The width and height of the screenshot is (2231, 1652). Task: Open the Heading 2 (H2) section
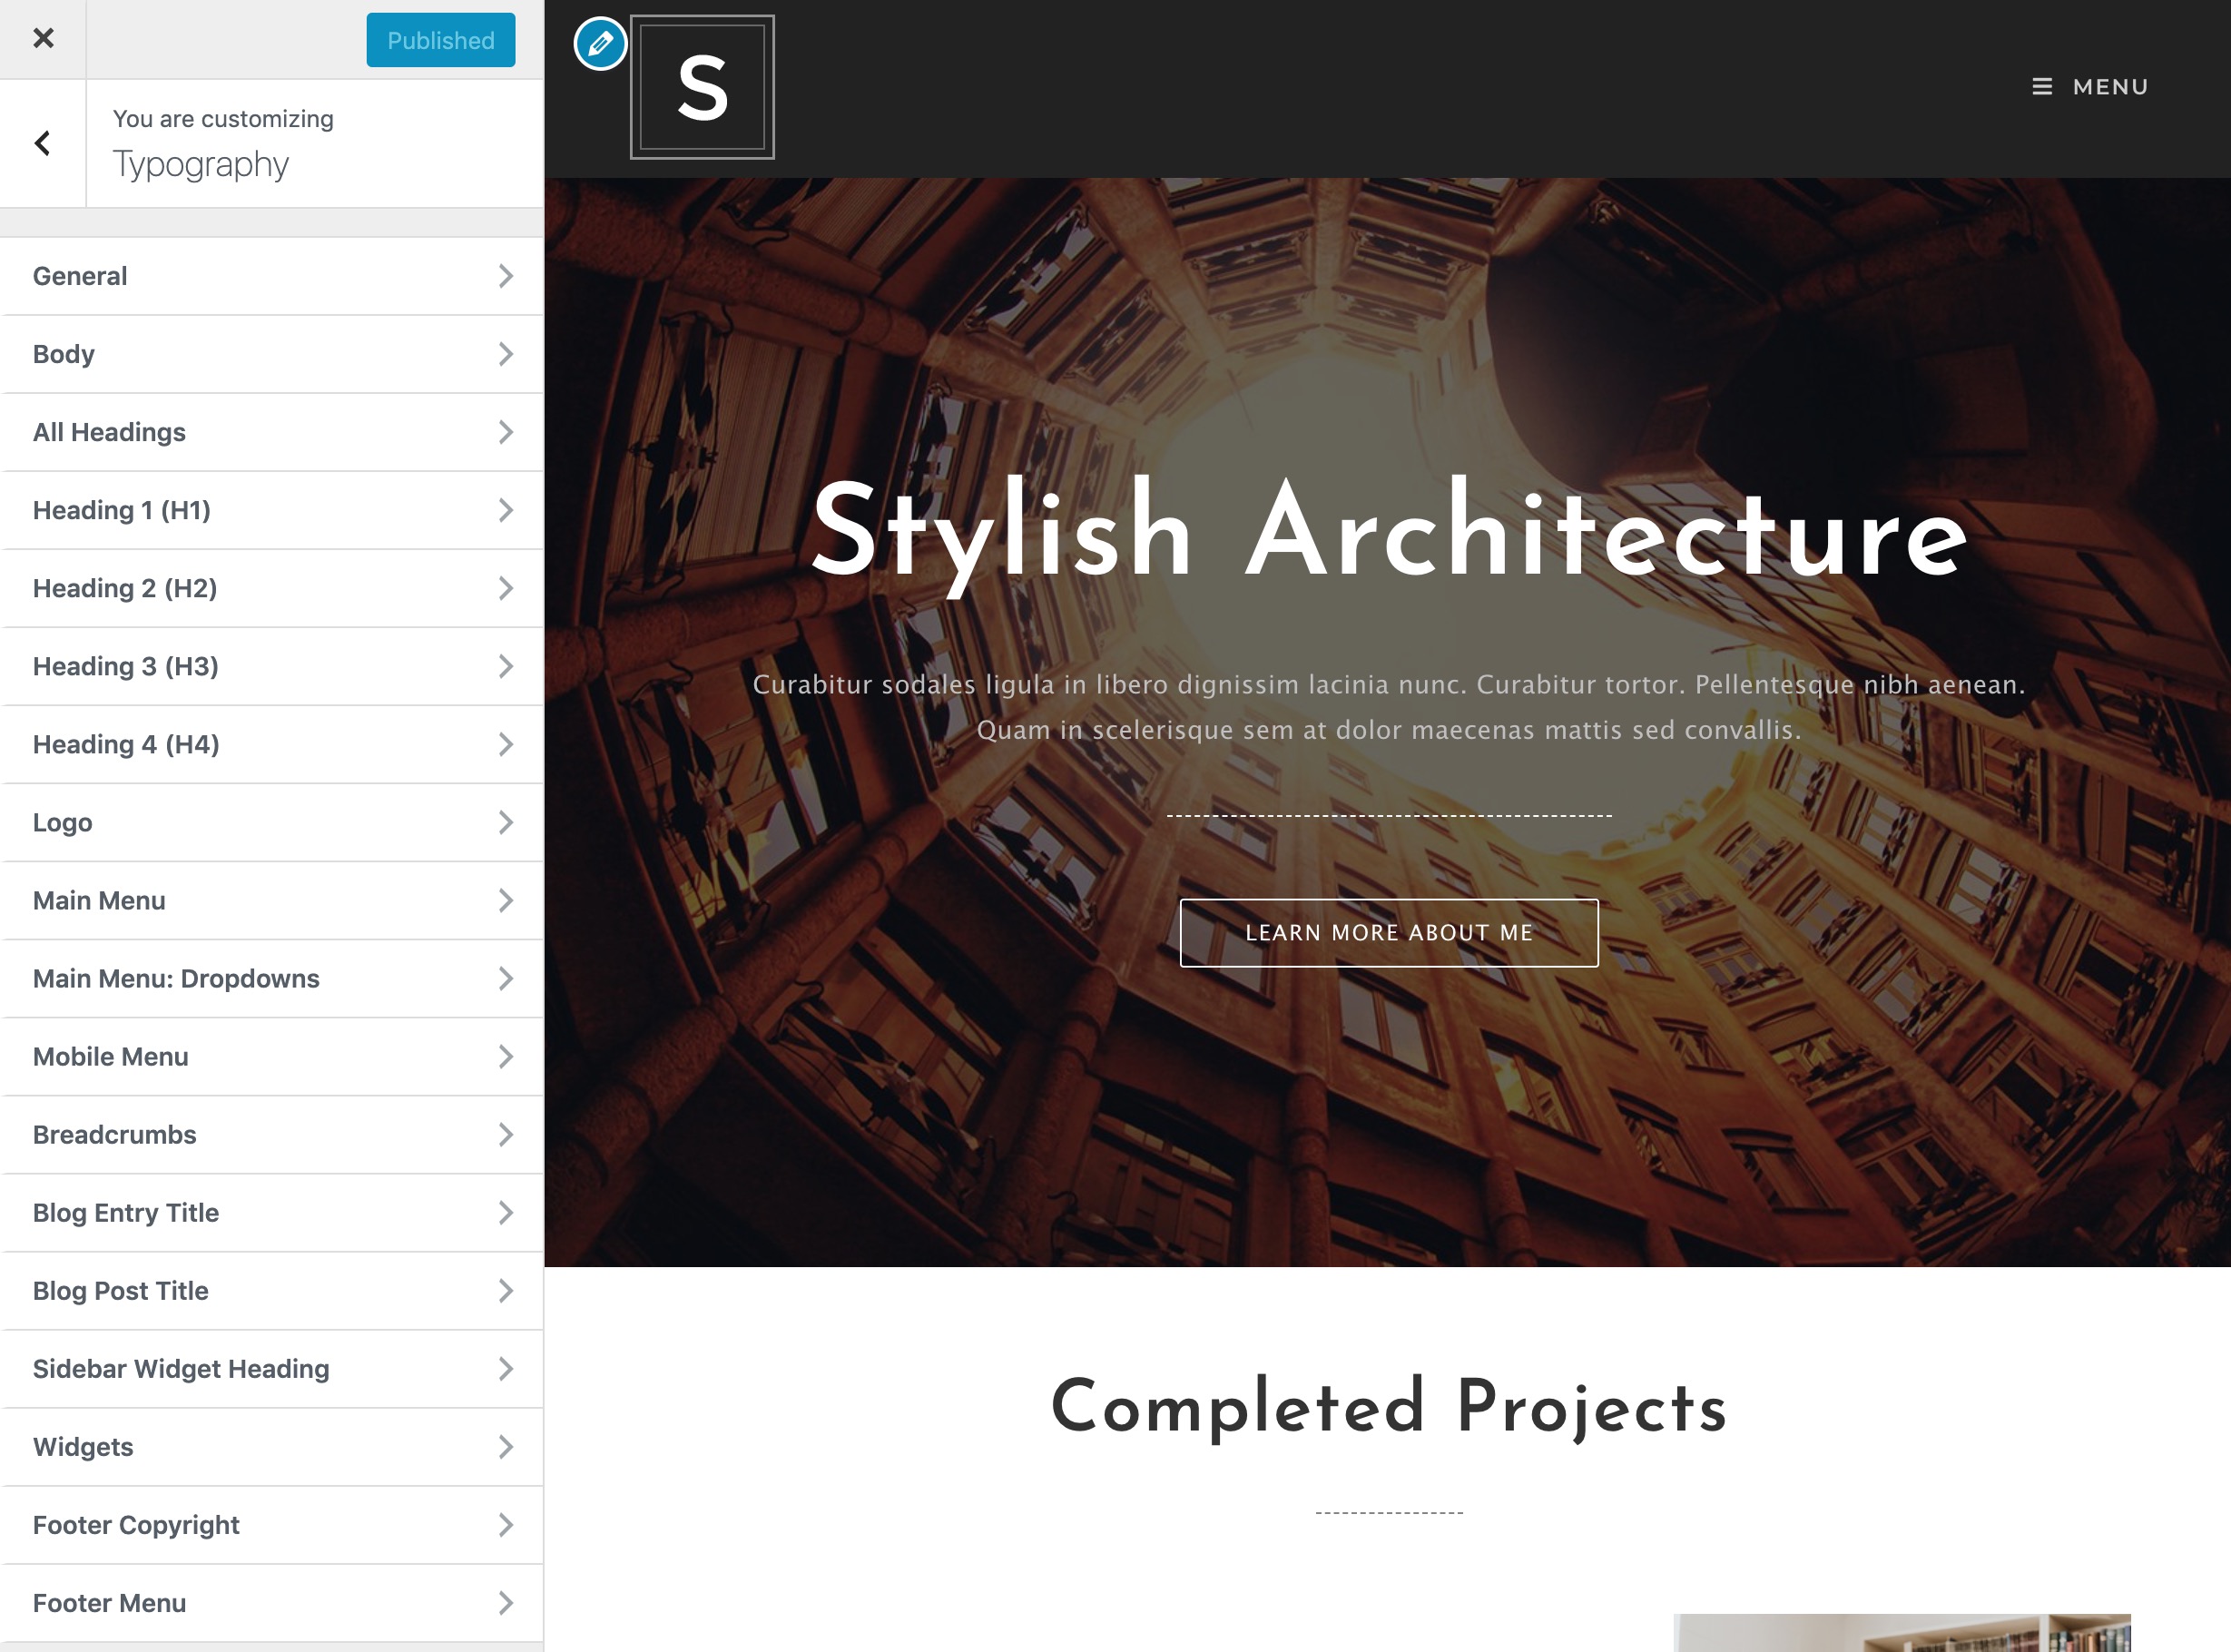(x=272, y=588)
